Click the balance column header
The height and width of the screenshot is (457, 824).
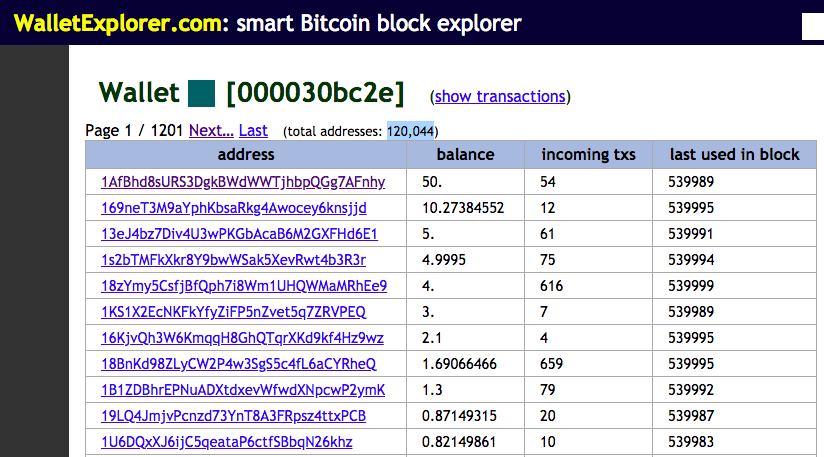point(466,154)
